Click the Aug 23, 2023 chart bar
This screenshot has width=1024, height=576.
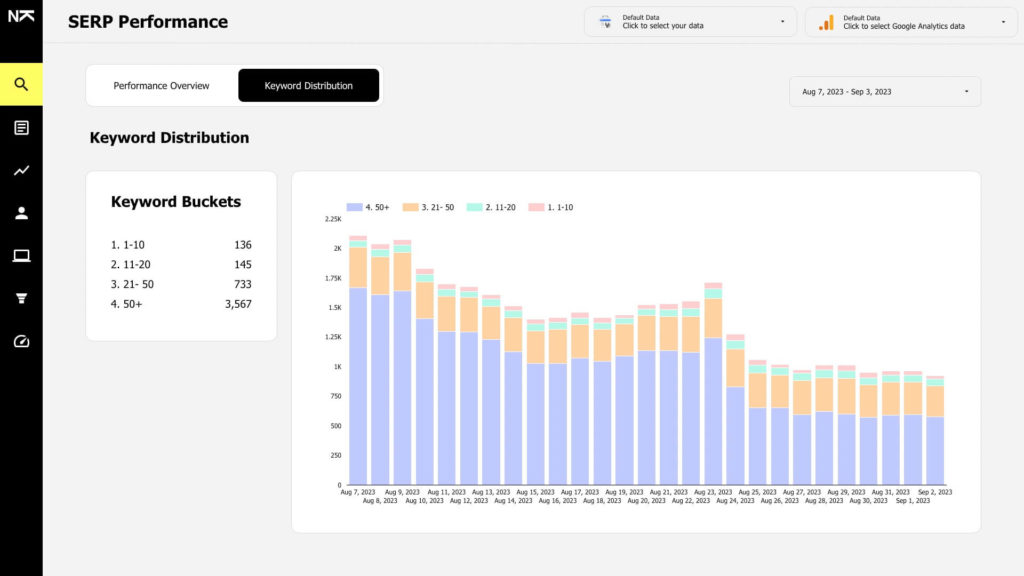pyautogui.click(x=713, y=384)
